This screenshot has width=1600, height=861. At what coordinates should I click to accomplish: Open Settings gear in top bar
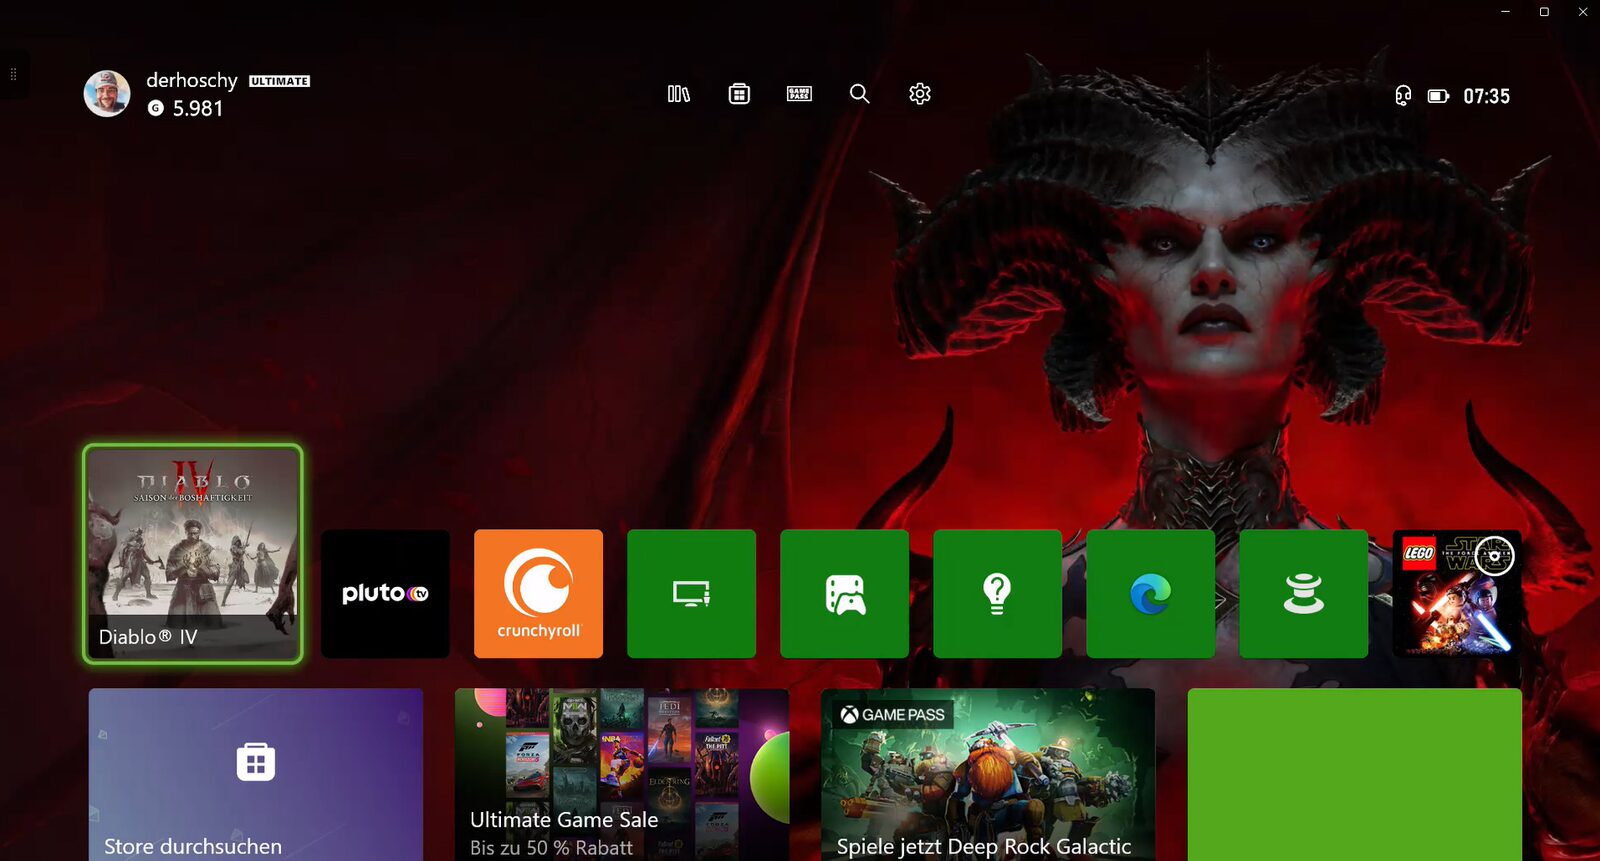(920, 94)
